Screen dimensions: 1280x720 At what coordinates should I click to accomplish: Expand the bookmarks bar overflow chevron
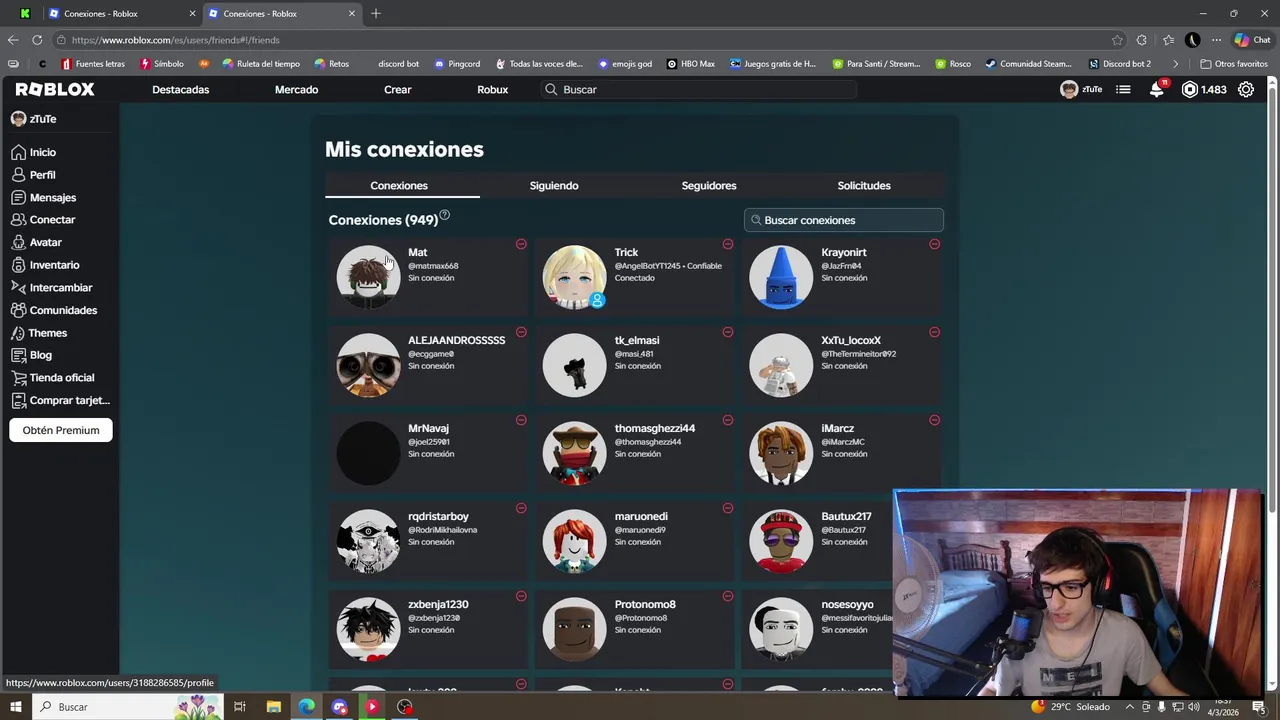pyautogui.click(x=1176, y=64)
